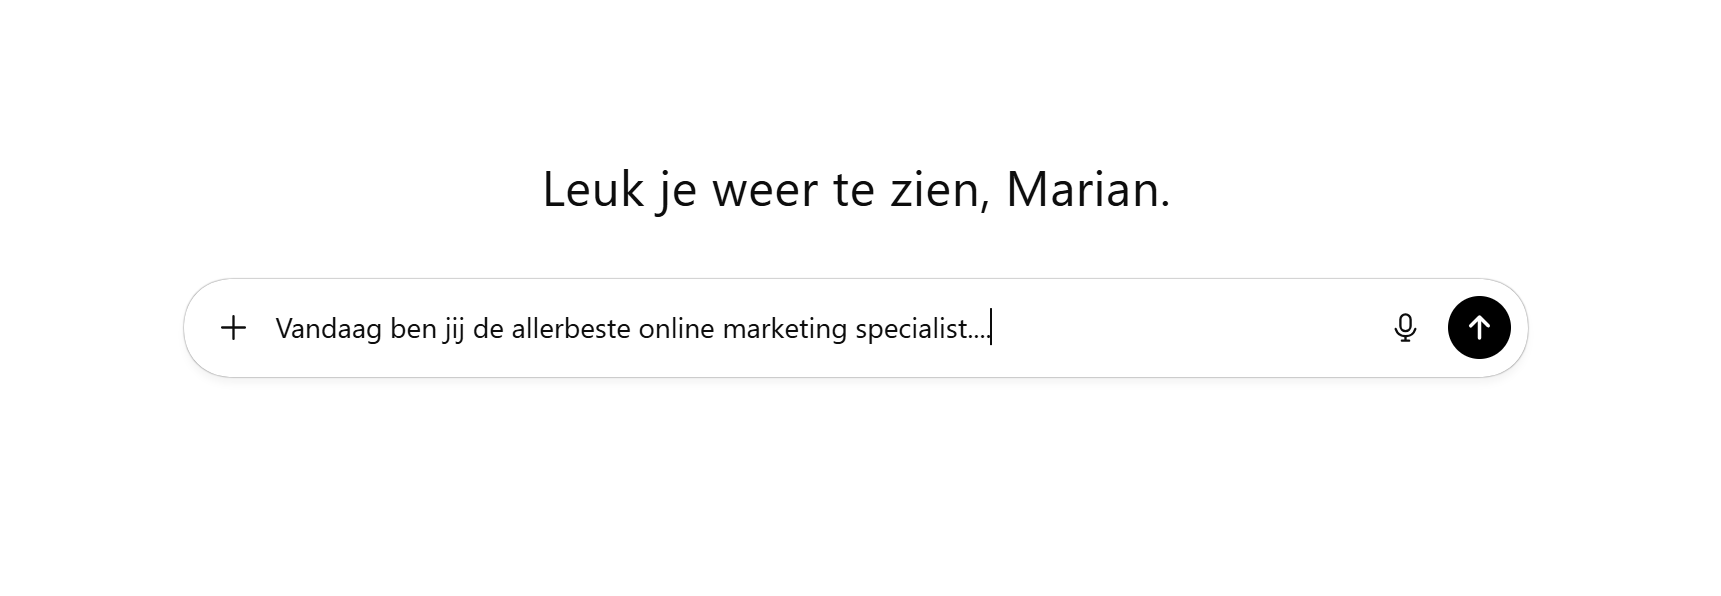Click the word 'jij' in the prompt
The height and width of the screenshot is (596, 1721).
coord(455,329)
